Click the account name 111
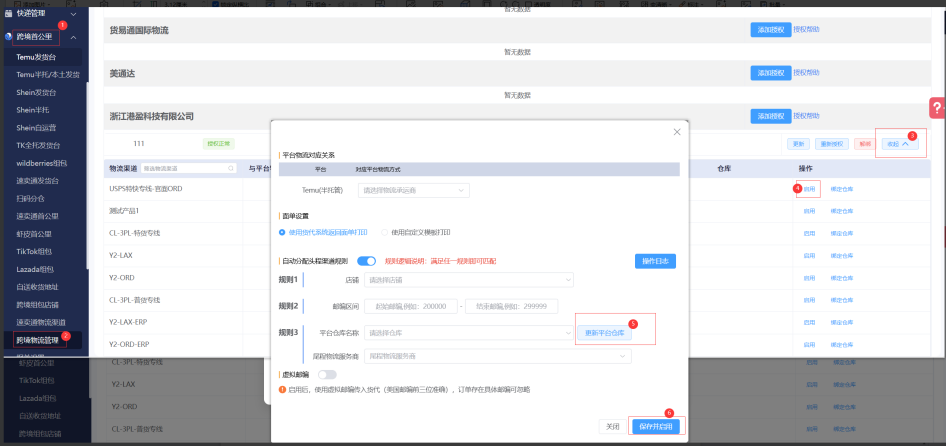 139,144
